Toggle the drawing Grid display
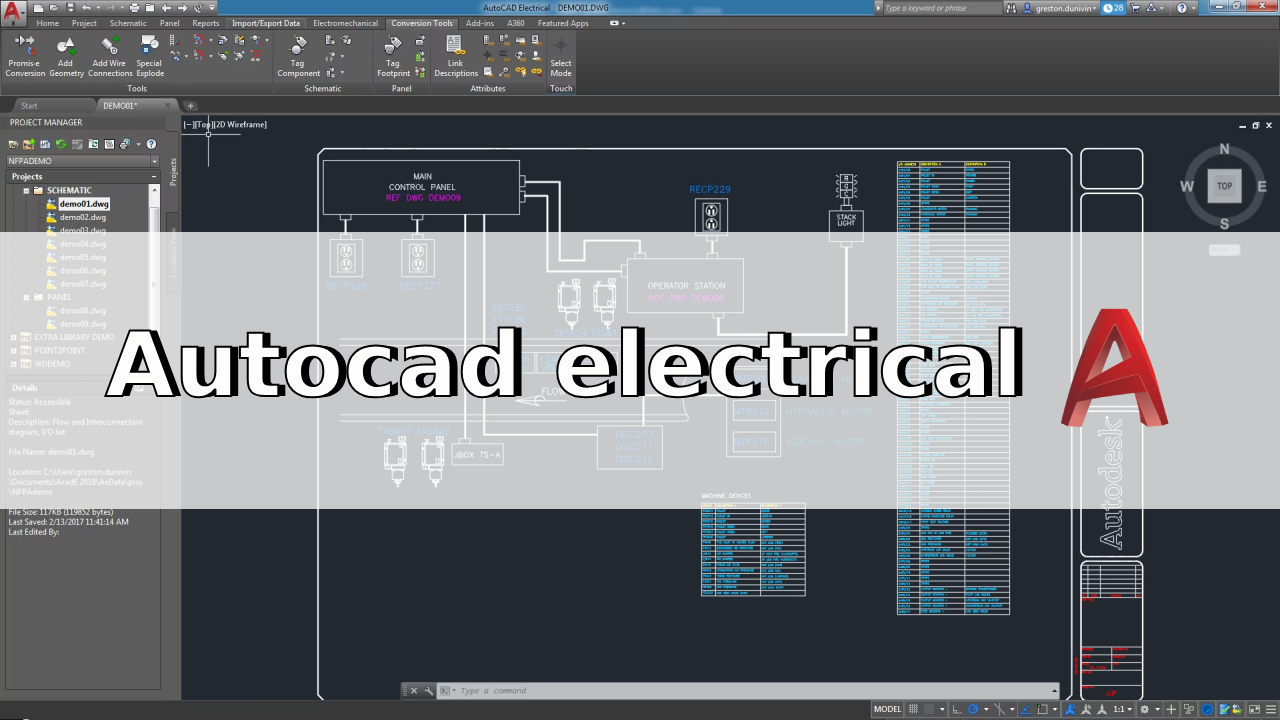This screenshot has width=1280, height=720. 913,709
